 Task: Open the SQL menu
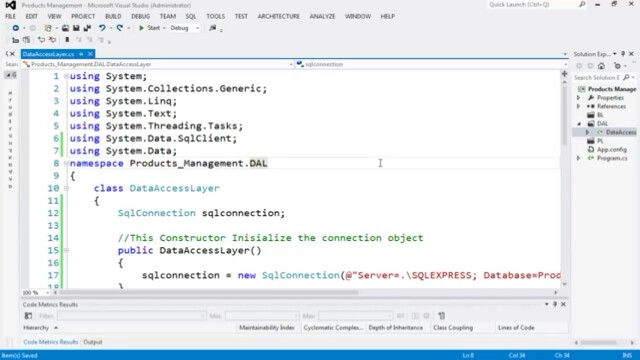click(191, 16)
